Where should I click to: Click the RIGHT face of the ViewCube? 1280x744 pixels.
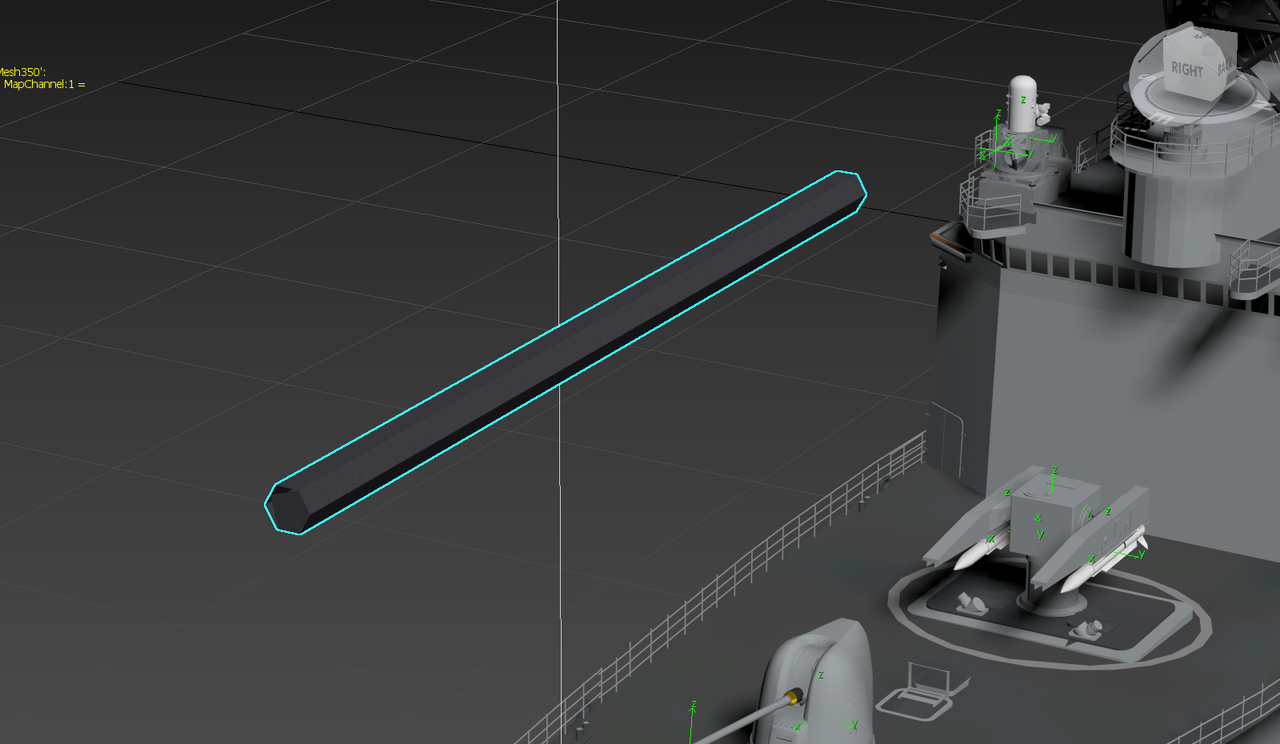[x=1190, y=69]
